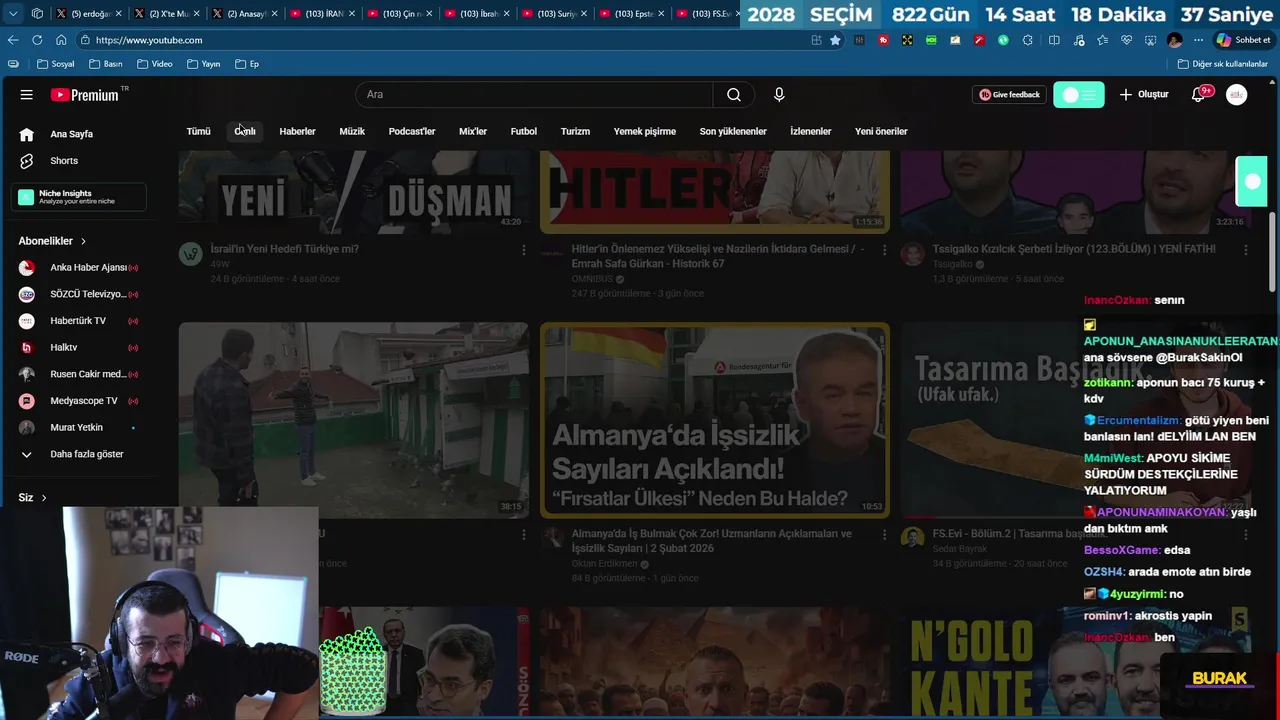Click the search magnifier button

click(734, 95)
